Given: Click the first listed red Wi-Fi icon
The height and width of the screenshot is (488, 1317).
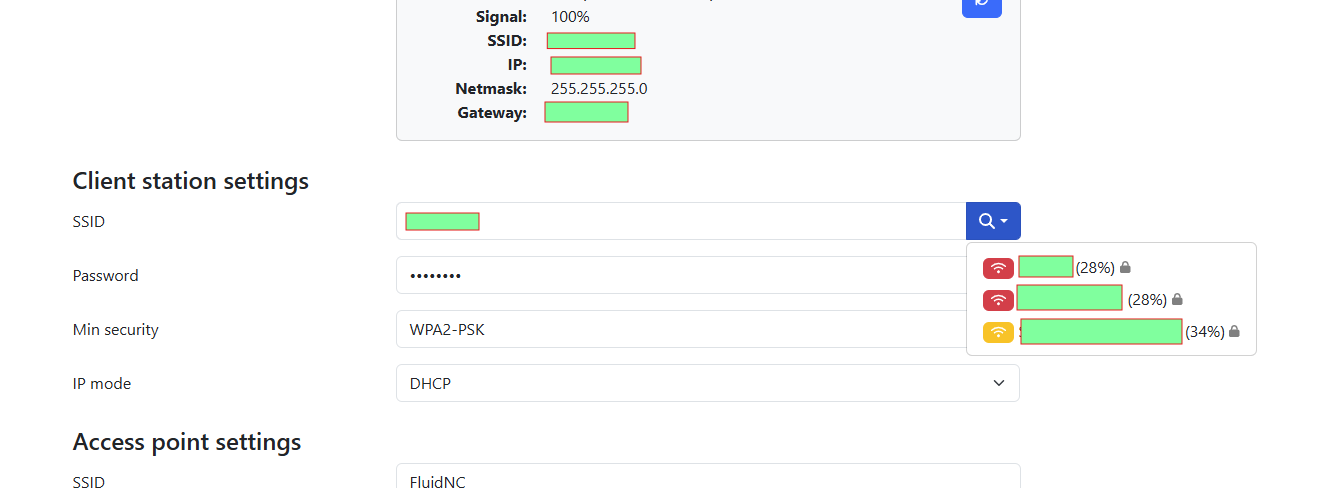Looking at the screenshot, I should click(x=998, y=268).
